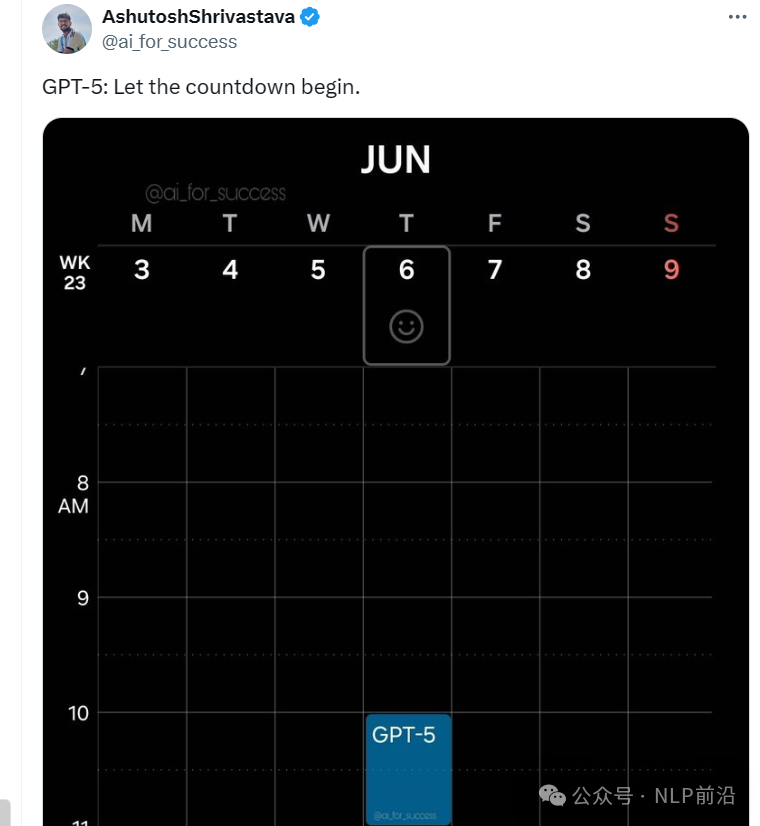
Task: Select Saturday the 8th in calendar
Action: pos(583,270)
